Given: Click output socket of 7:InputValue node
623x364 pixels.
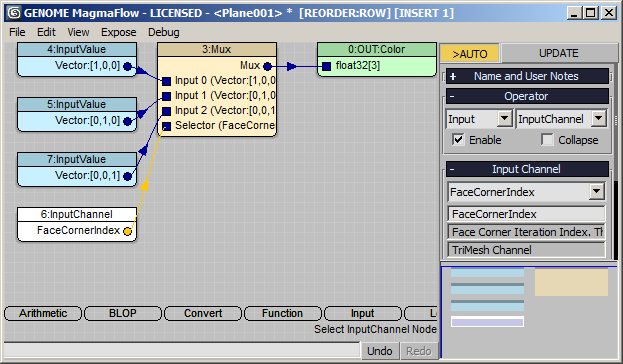Looking at the screenshot, I should (128, 176).
